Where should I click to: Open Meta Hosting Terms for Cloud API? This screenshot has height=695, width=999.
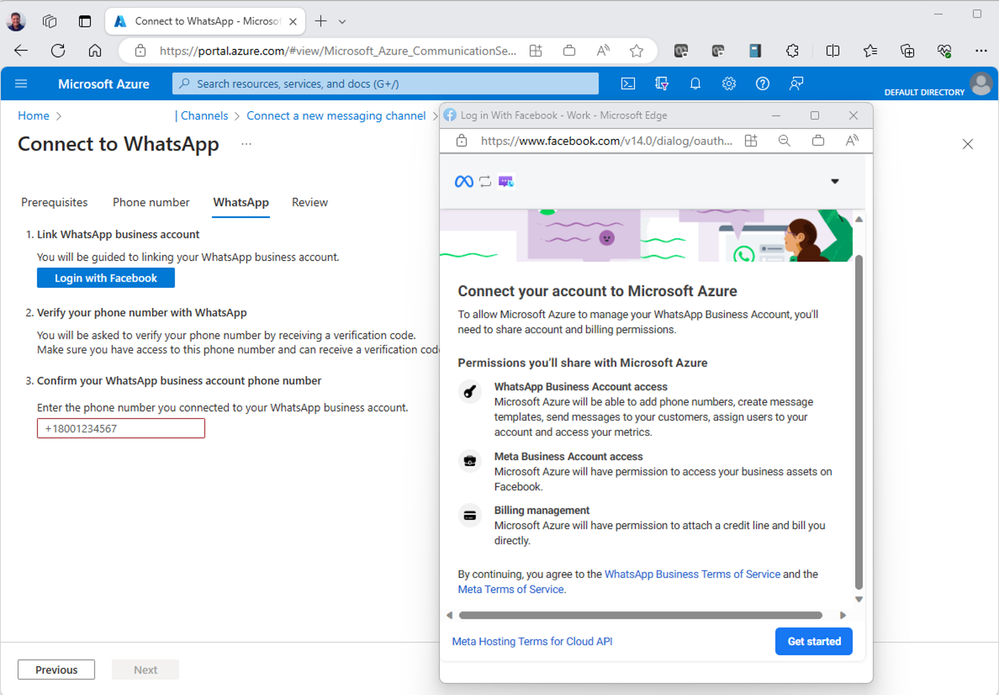(532, 641)
